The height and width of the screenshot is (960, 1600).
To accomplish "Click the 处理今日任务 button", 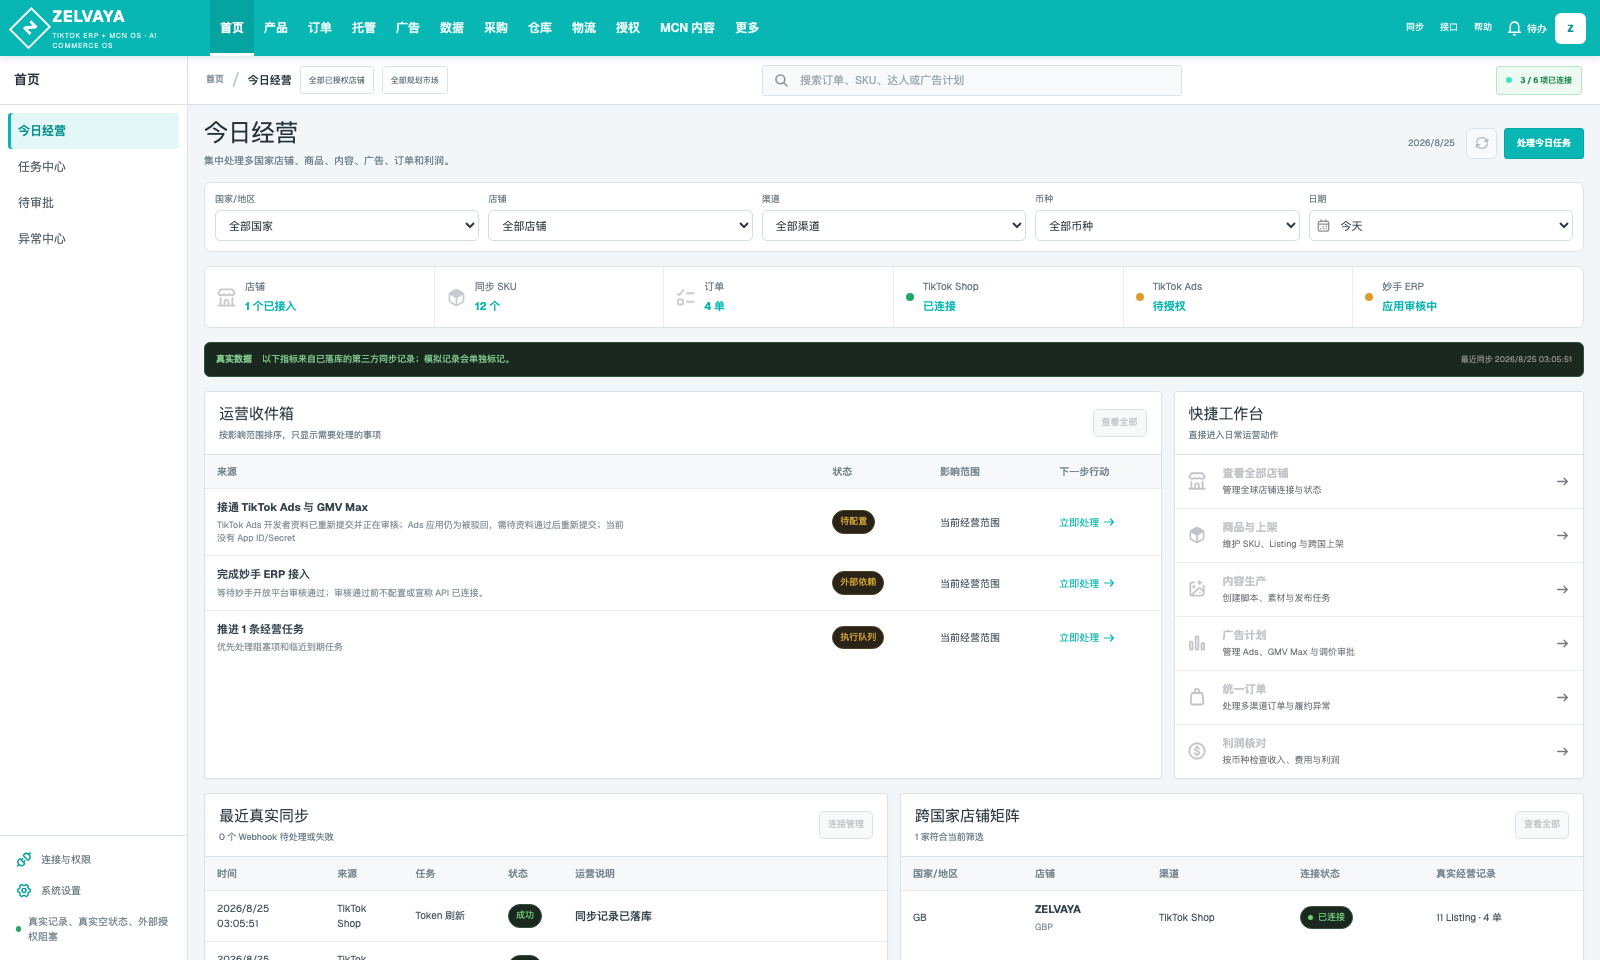I will [1543, 143].
